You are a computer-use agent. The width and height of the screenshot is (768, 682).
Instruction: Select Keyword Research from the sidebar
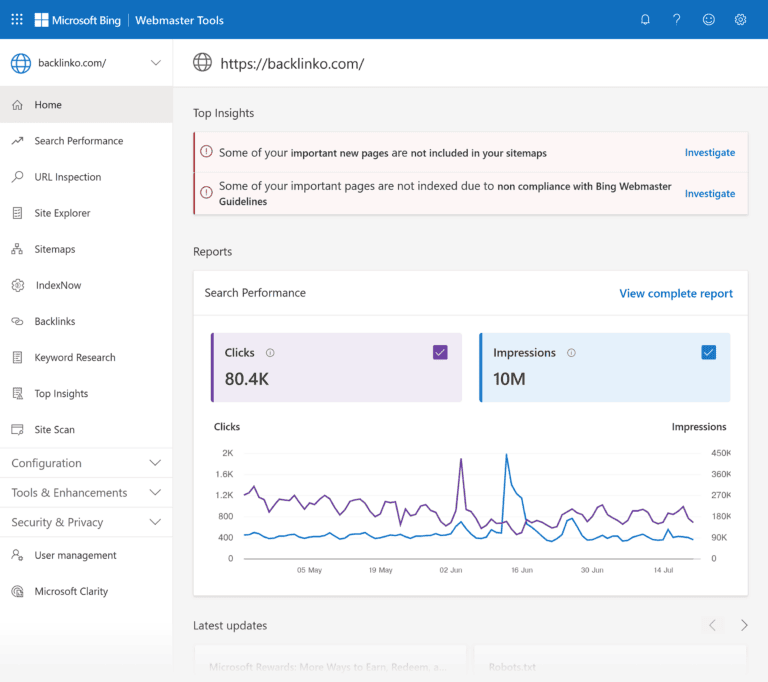[x=74, y=357]
